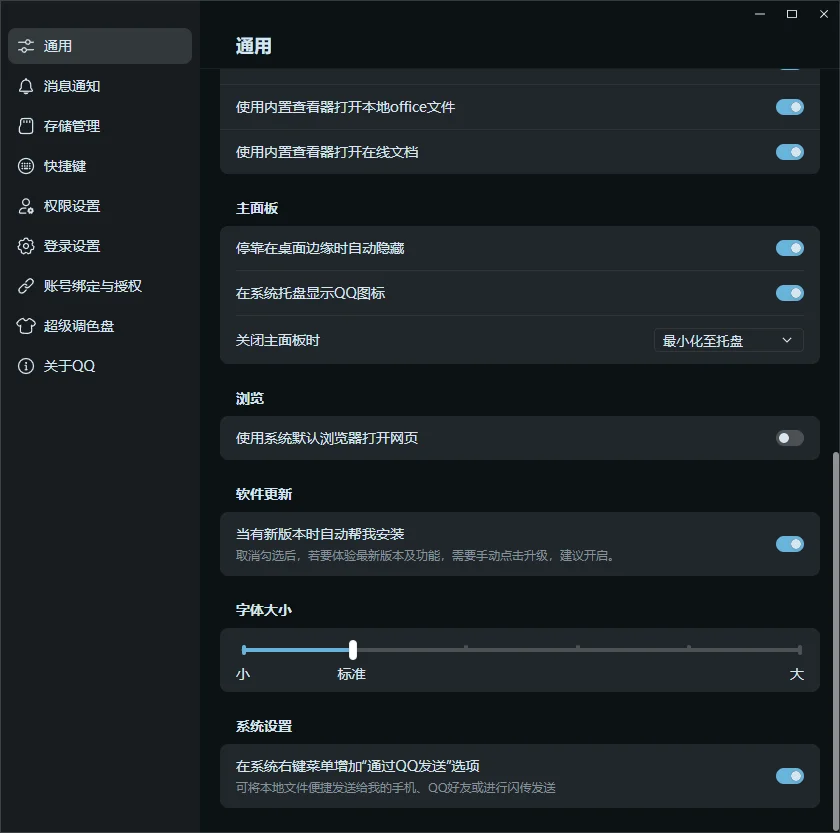Switch to 存储管理 section
The image size is (840, 833).
click(x=100, y=126)
